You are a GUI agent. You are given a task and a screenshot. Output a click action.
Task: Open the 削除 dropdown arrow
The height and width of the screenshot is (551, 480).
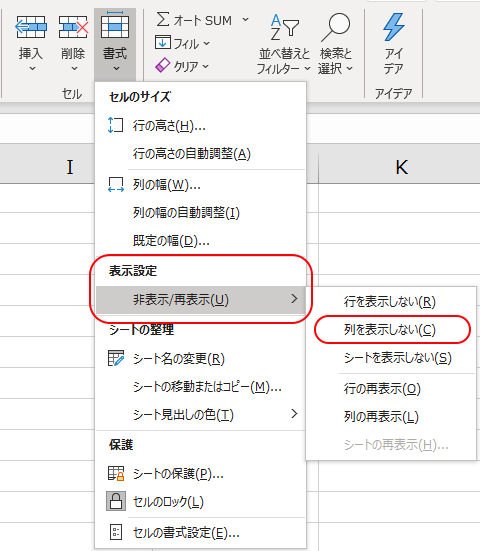pos(74,69)
